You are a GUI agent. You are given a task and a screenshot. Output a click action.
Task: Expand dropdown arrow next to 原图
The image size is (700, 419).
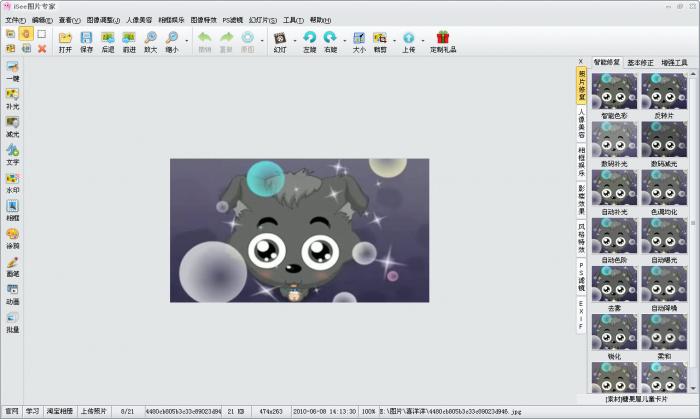tap(262, 41)
